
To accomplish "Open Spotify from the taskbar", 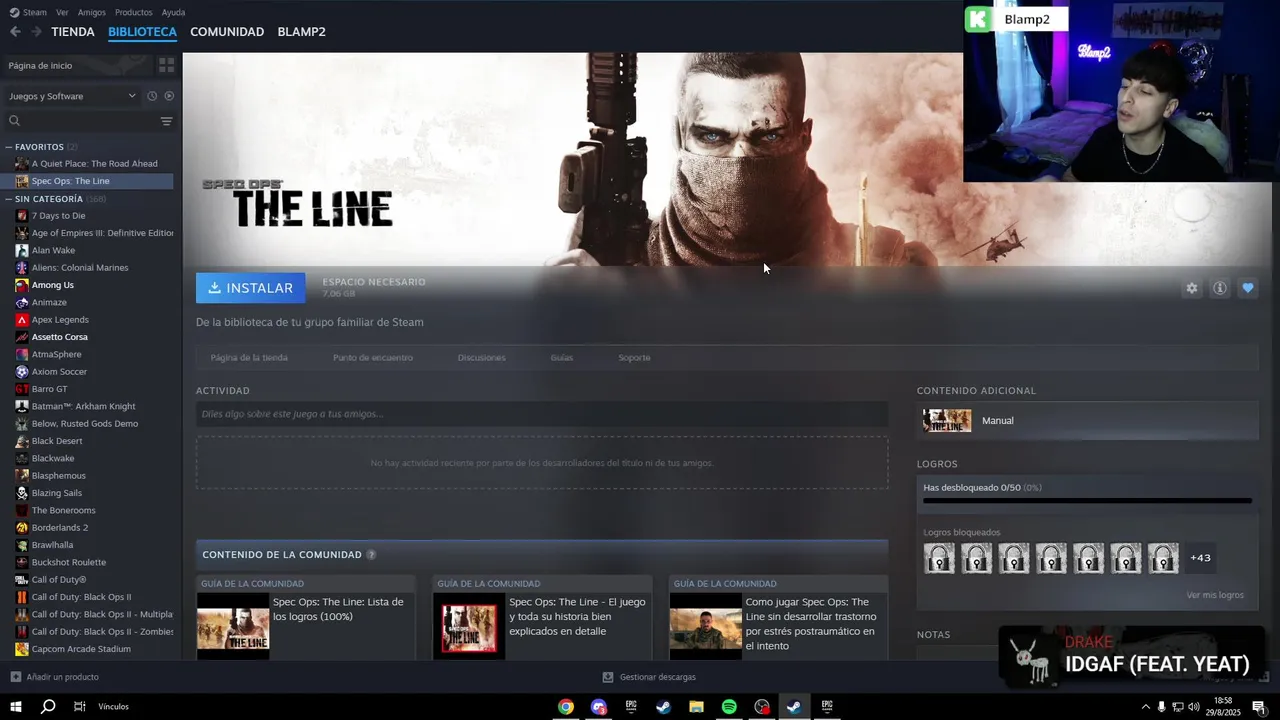I will coord(729,707).
